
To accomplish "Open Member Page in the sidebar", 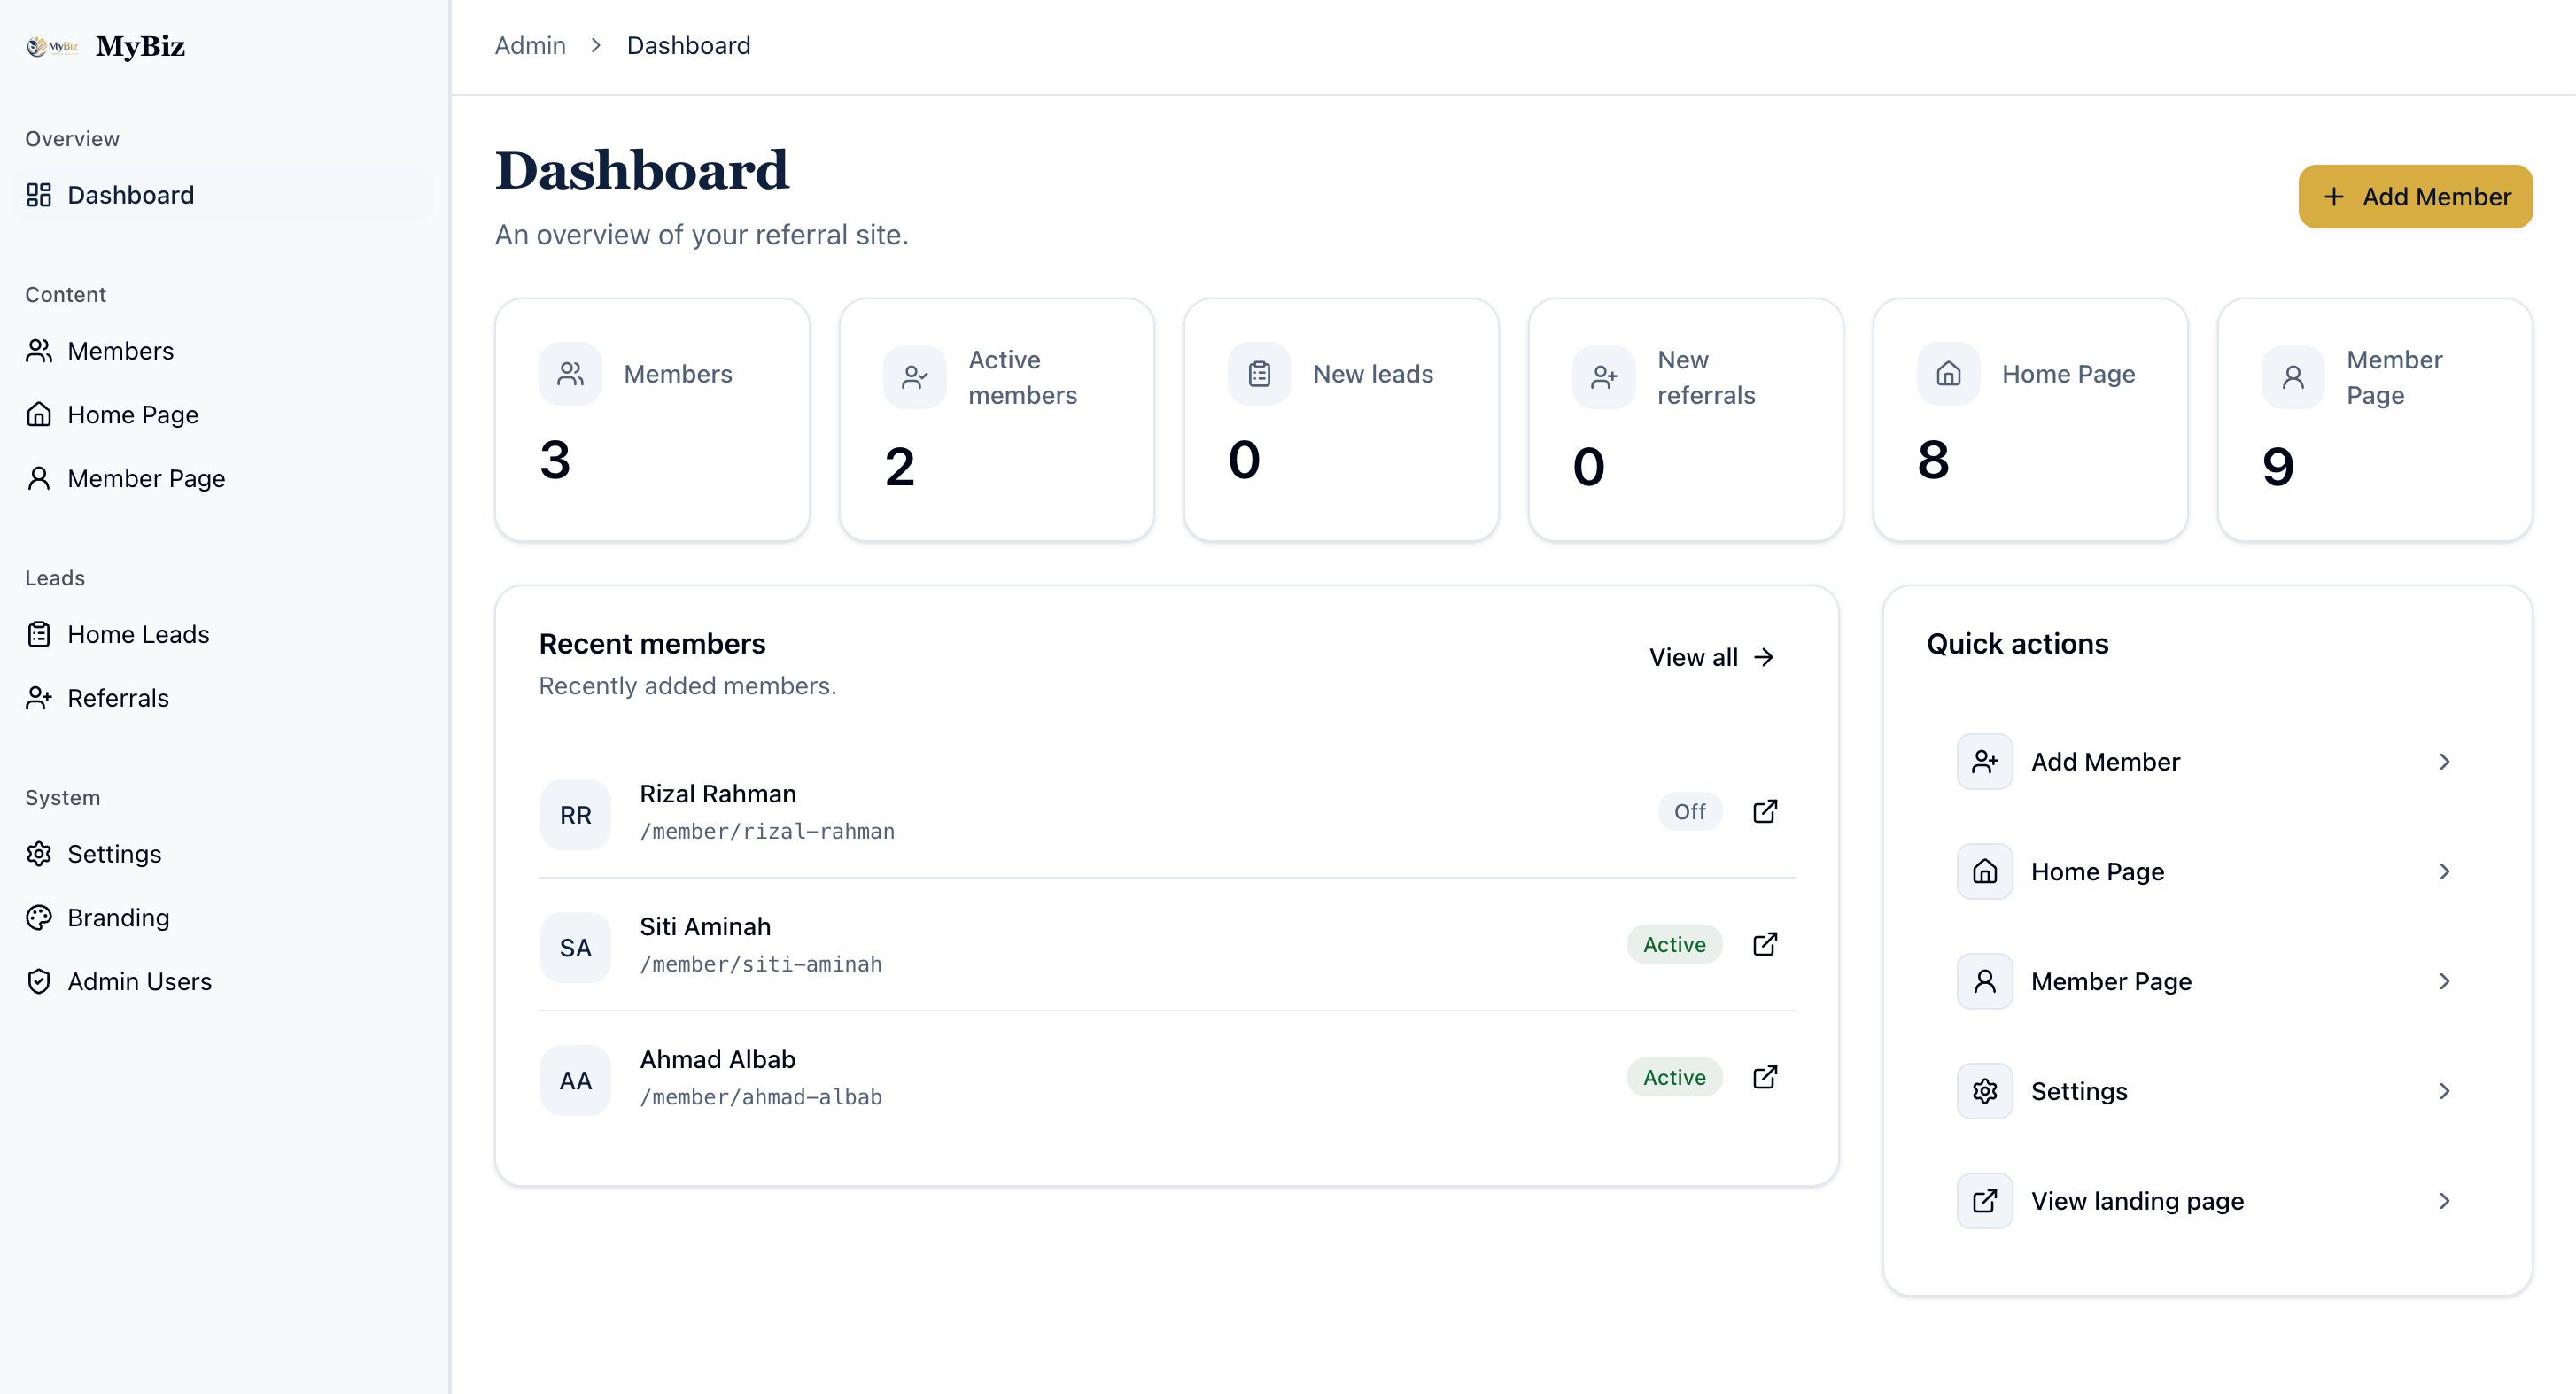I will (x=224, y=479).
